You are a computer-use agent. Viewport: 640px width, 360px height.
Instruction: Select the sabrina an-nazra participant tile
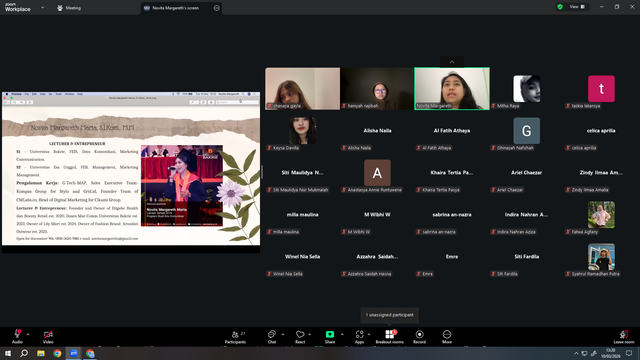(452, 215)
